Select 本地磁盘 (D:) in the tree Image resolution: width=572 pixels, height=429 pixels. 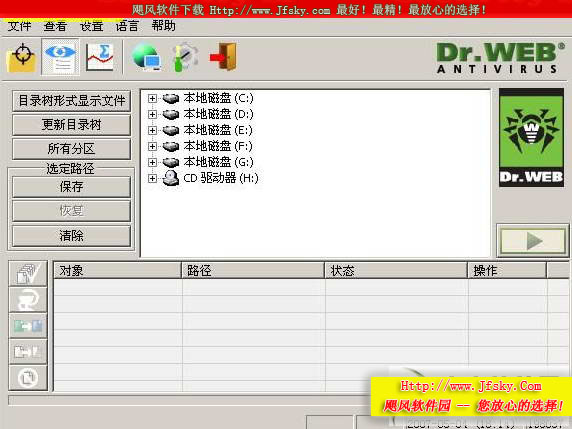218,114
